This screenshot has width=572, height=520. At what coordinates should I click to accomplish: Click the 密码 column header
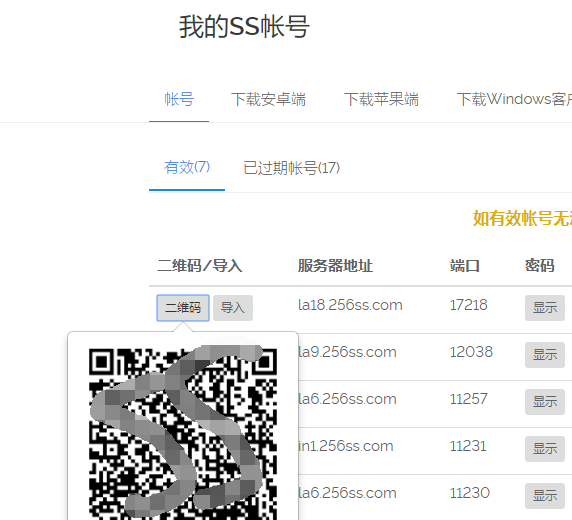[x=540, y=266]
